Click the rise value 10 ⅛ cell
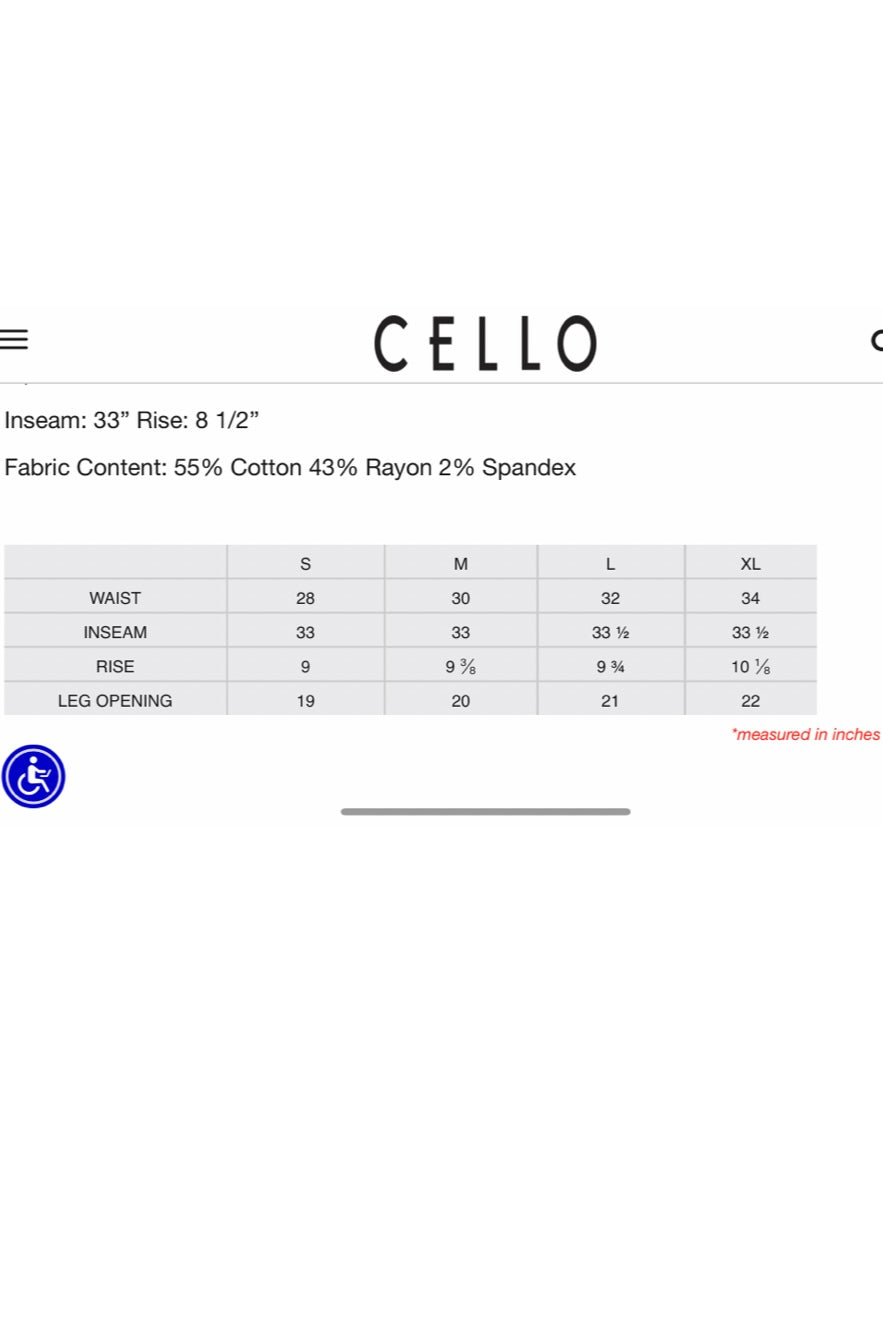The width and height of the screenshot is (883, 1324). (x=750, y=667)
